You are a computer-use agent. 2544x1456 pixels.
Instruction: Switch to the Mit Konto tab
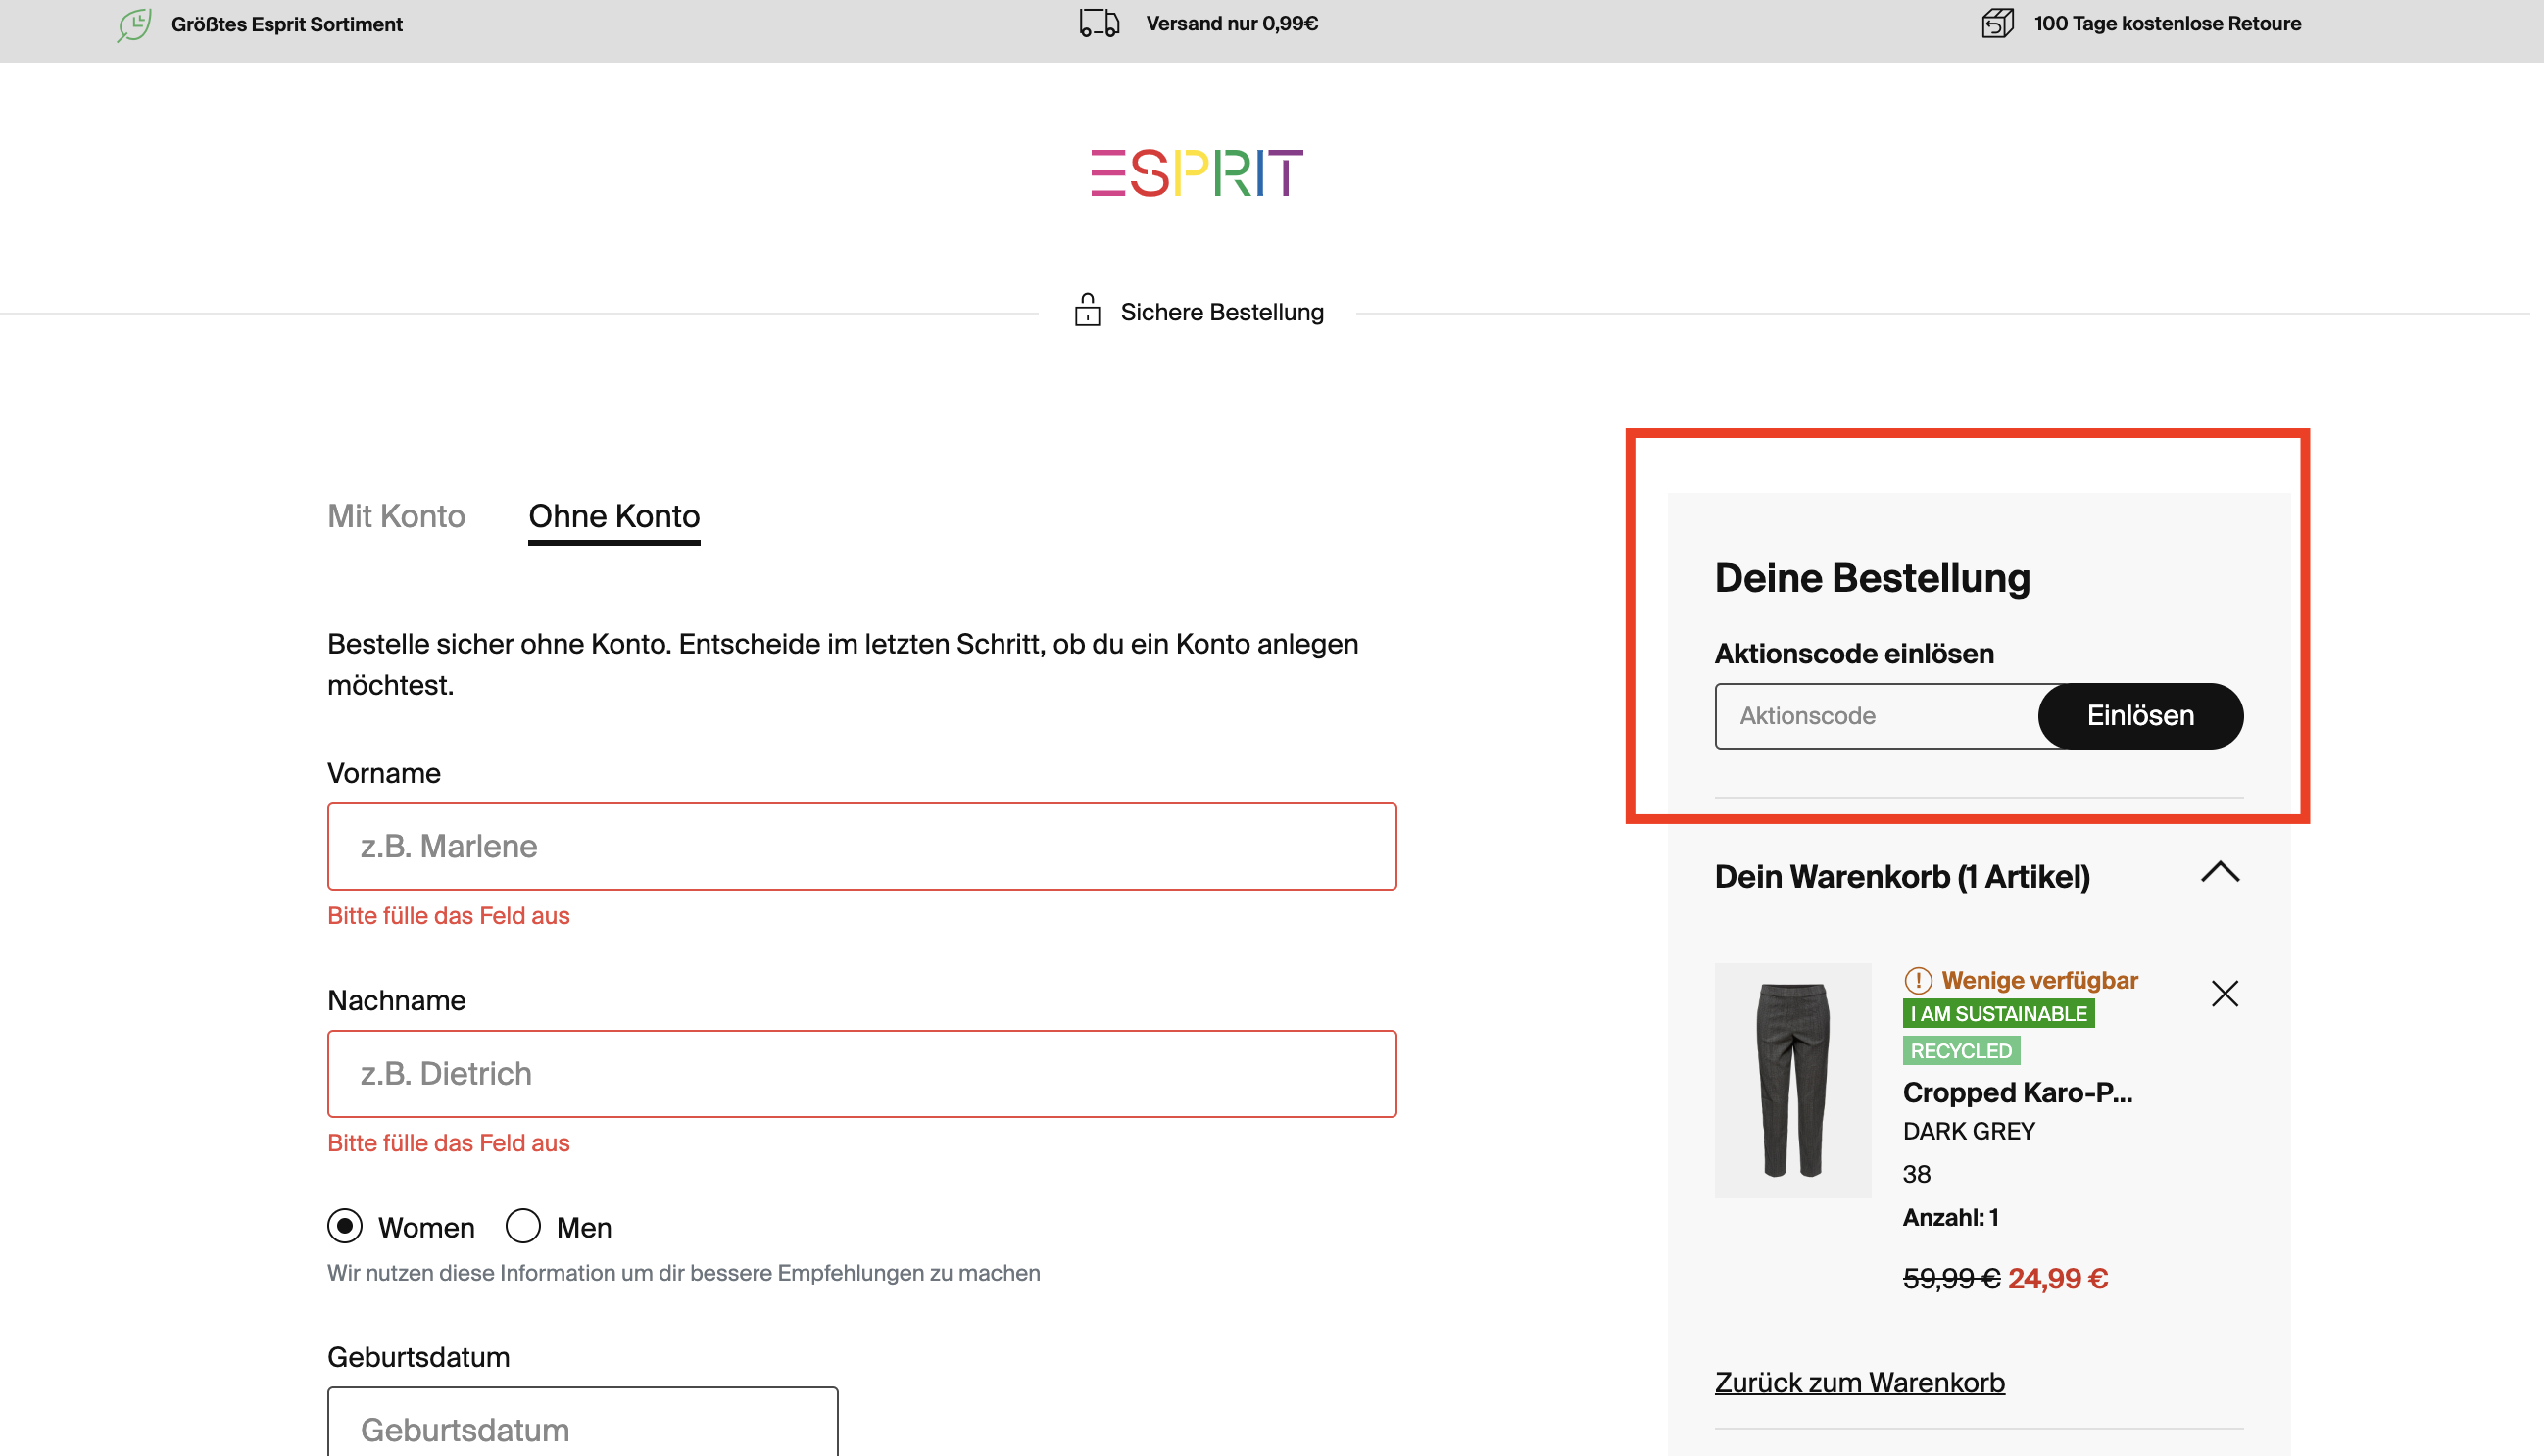tap(396, 516)
